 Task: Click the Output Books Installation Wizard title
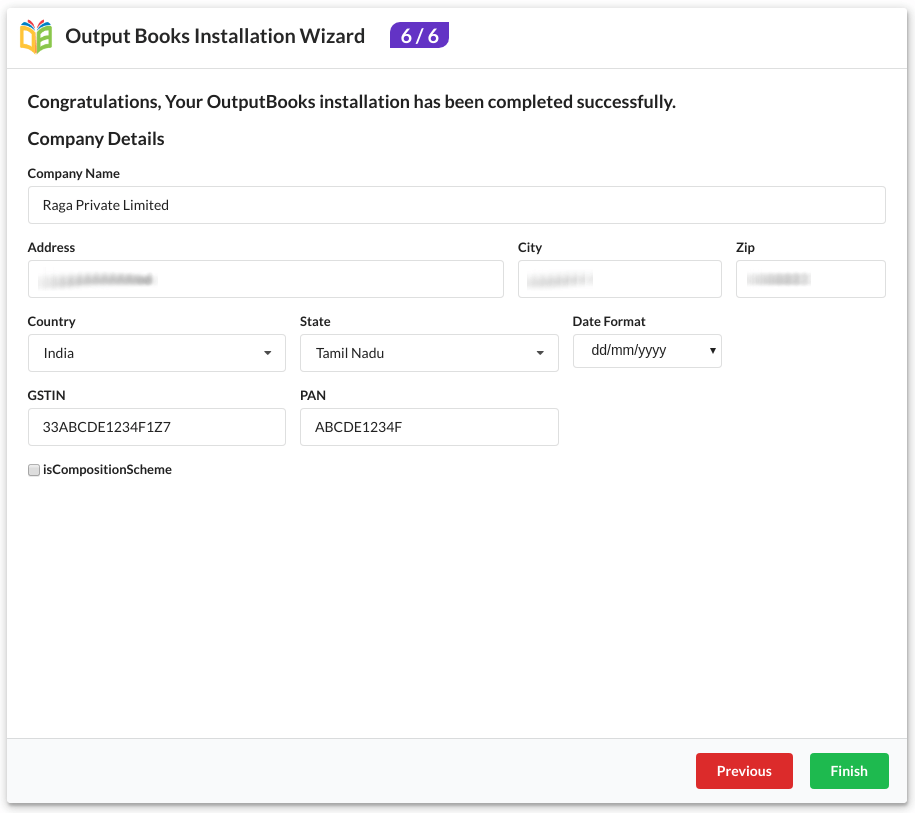point(215,36)
